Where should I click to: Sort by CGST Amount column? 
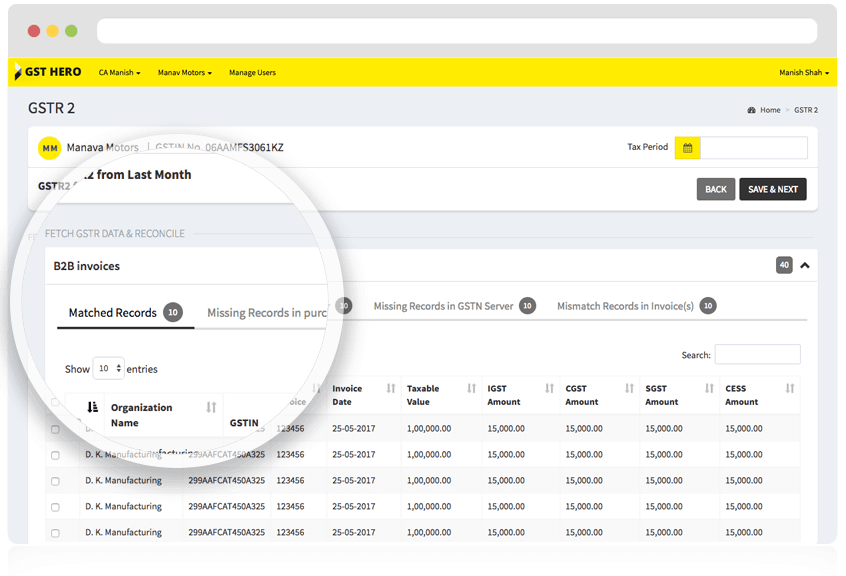[629, 388]
